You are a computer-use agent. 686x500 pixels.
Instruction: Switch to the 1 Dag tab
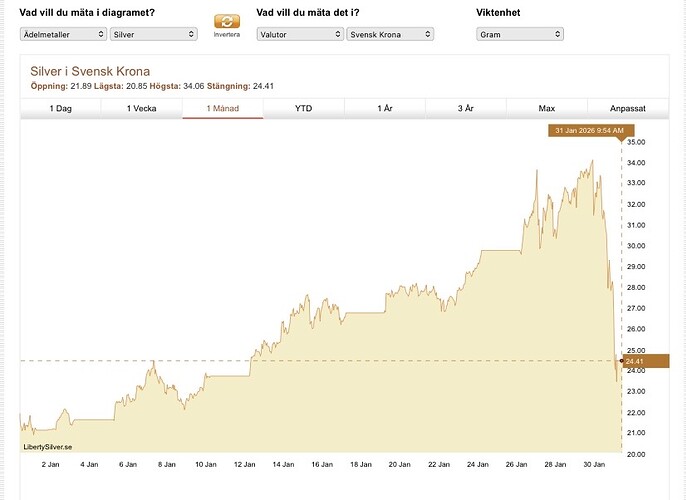[x=60, y=108]
